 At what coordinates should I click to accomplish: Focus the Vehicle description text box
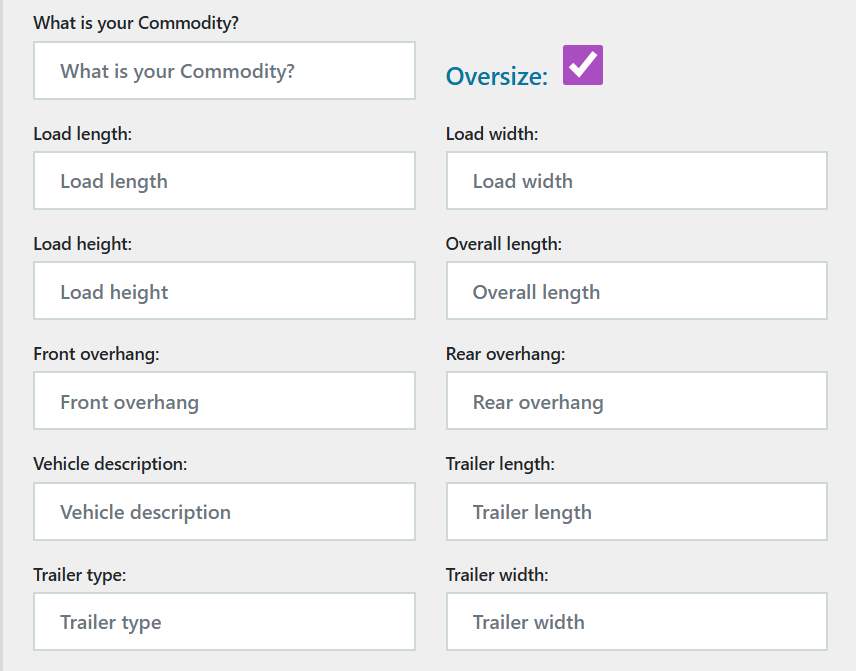[x=224, y=512]
